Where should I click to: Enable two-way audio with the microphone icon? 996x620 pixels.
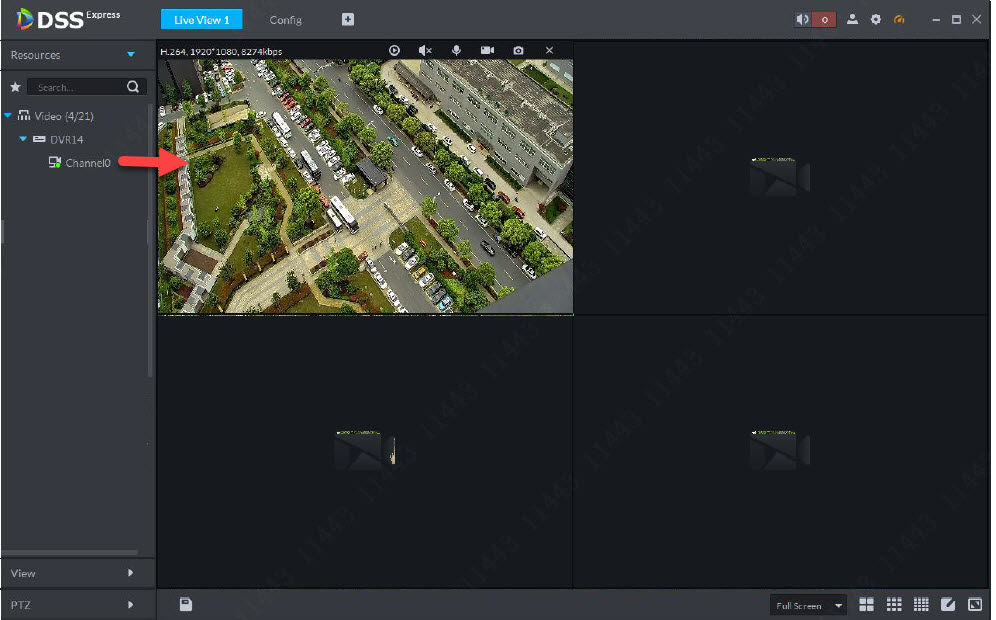tap(456, 50)
